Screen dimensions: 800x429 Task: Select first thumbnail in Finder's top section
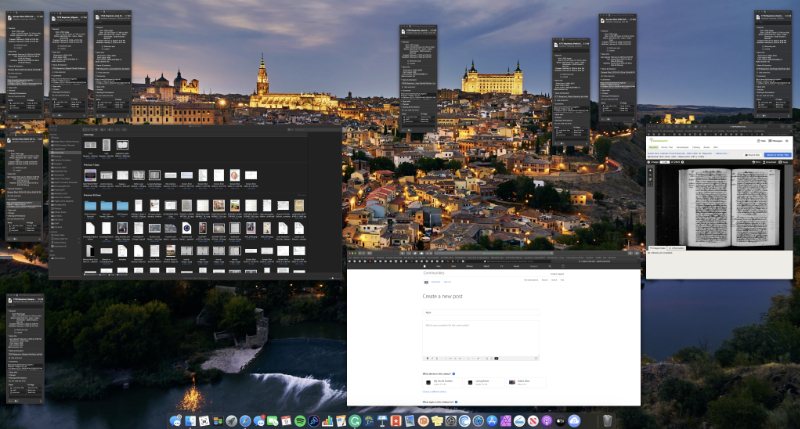click(x=91, y=145)
